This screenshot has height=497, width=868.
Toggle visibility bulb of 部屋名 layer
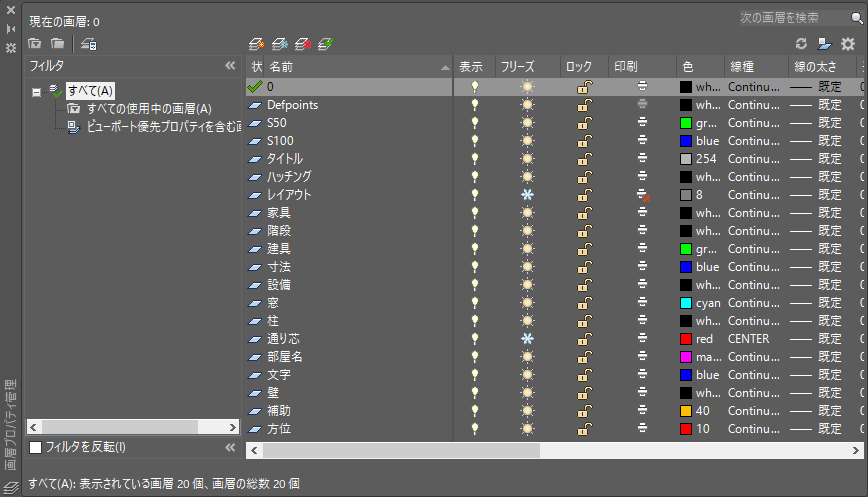tap(474, 356)
